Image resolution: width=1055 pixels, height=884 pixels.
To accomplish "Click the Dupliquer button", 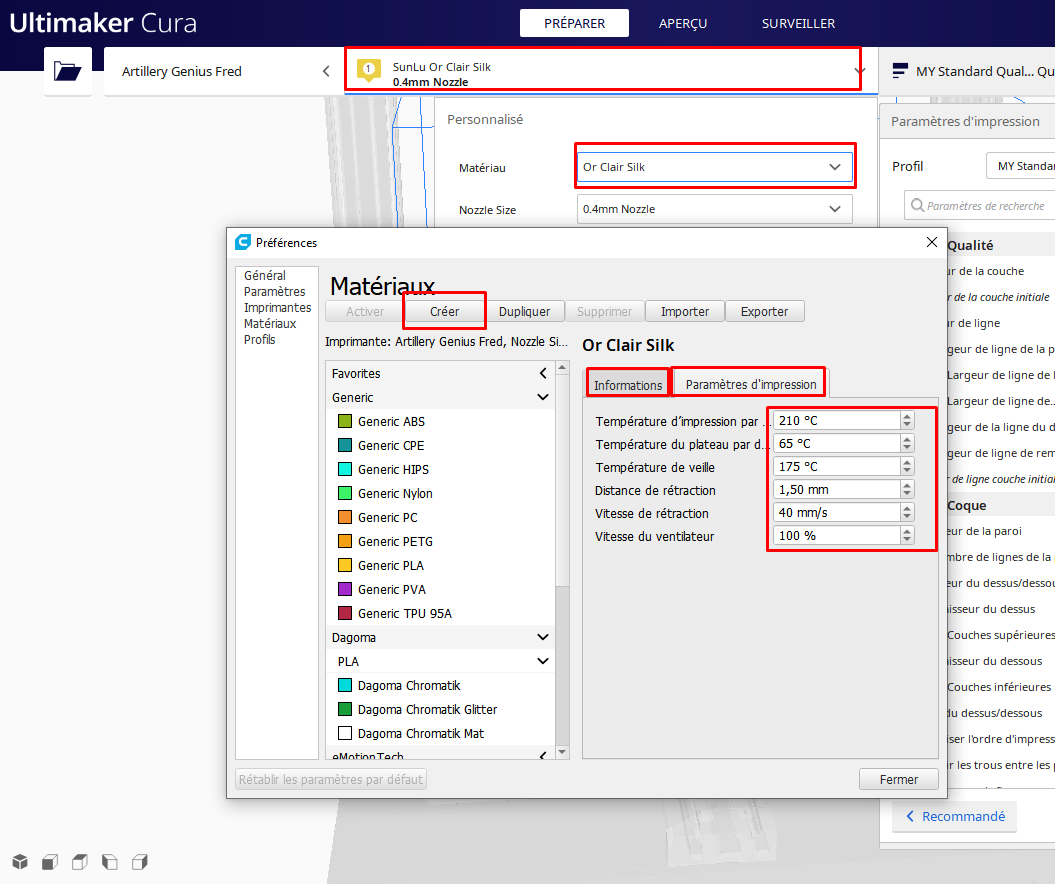I will 524,311.
